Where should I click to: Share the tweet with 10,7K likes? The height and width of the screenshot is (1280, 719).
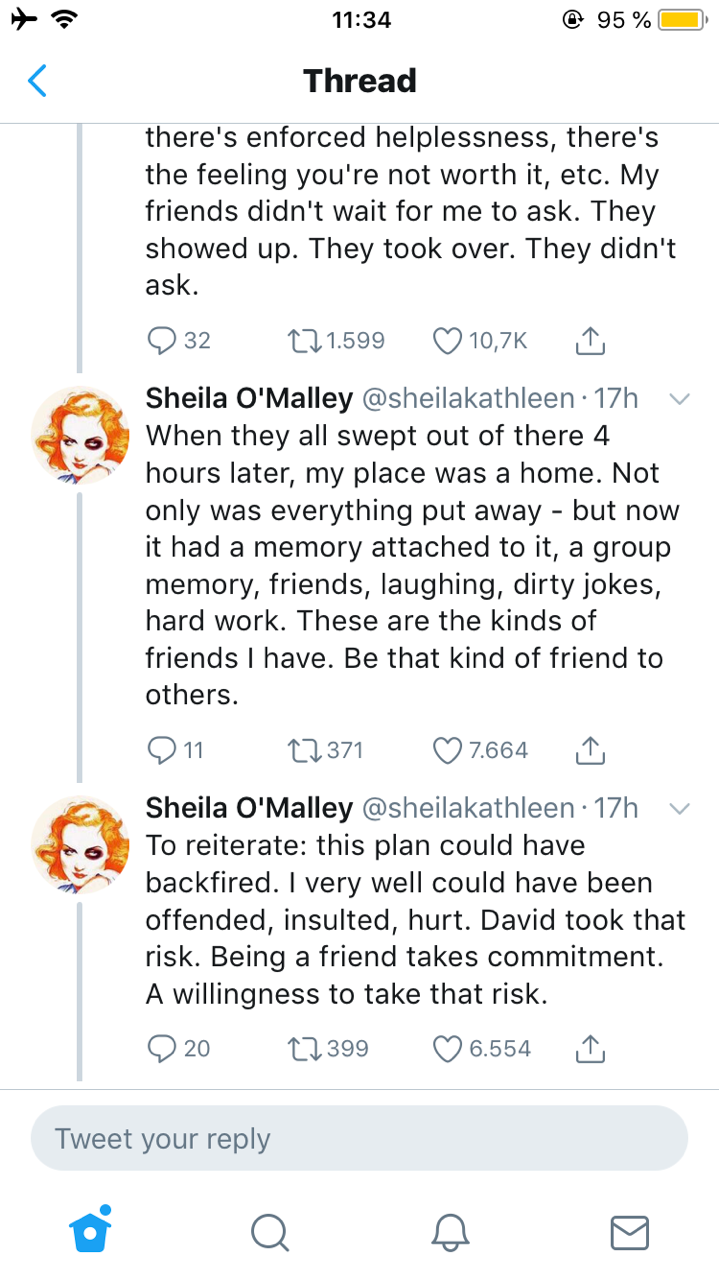(591, 340)
